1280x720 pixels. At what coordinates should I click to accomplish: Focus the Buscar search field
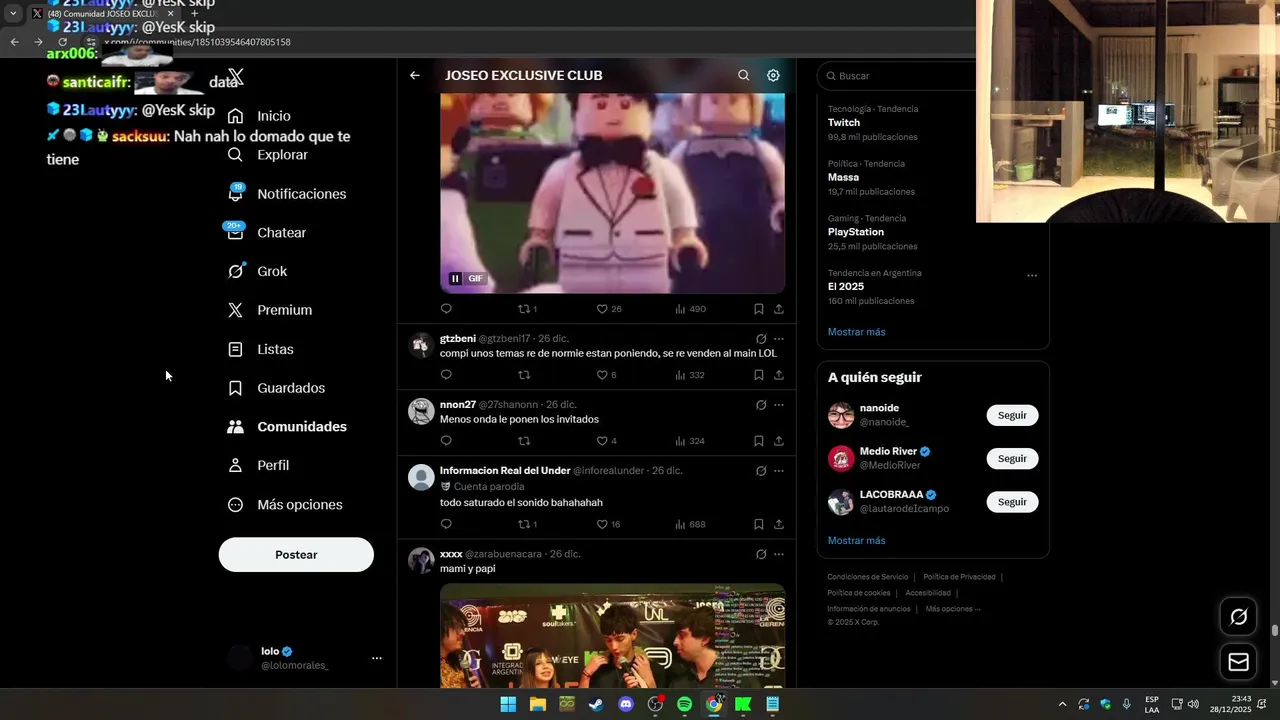(x=897, y=76)
